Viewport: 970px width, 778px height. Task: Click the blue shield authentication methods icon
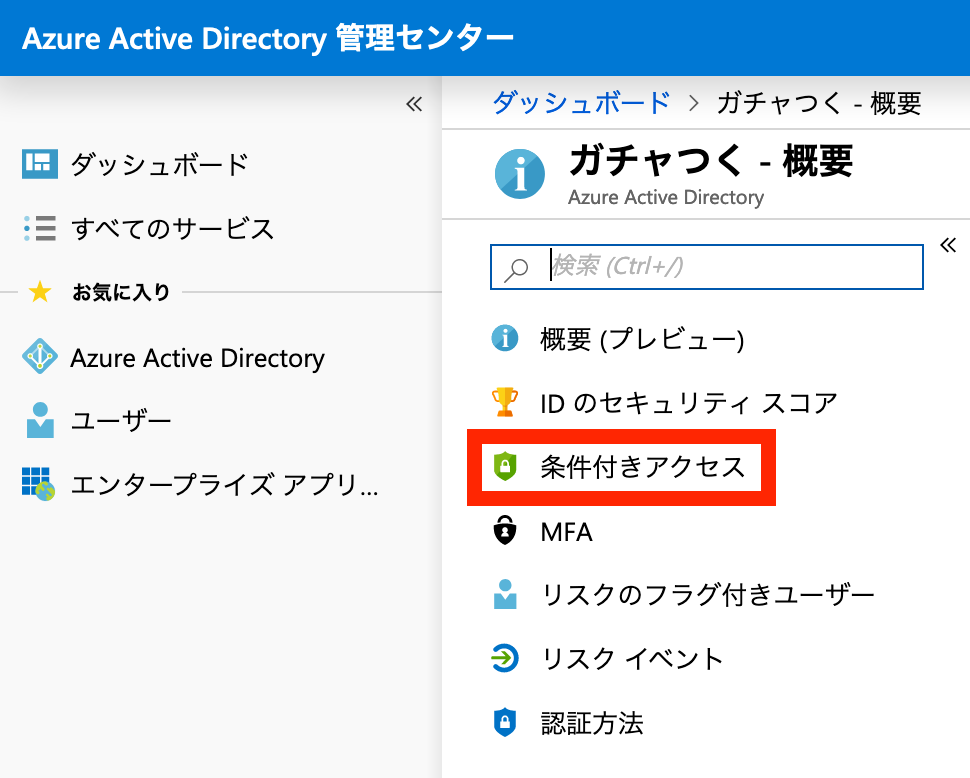[x=505, y=722]
